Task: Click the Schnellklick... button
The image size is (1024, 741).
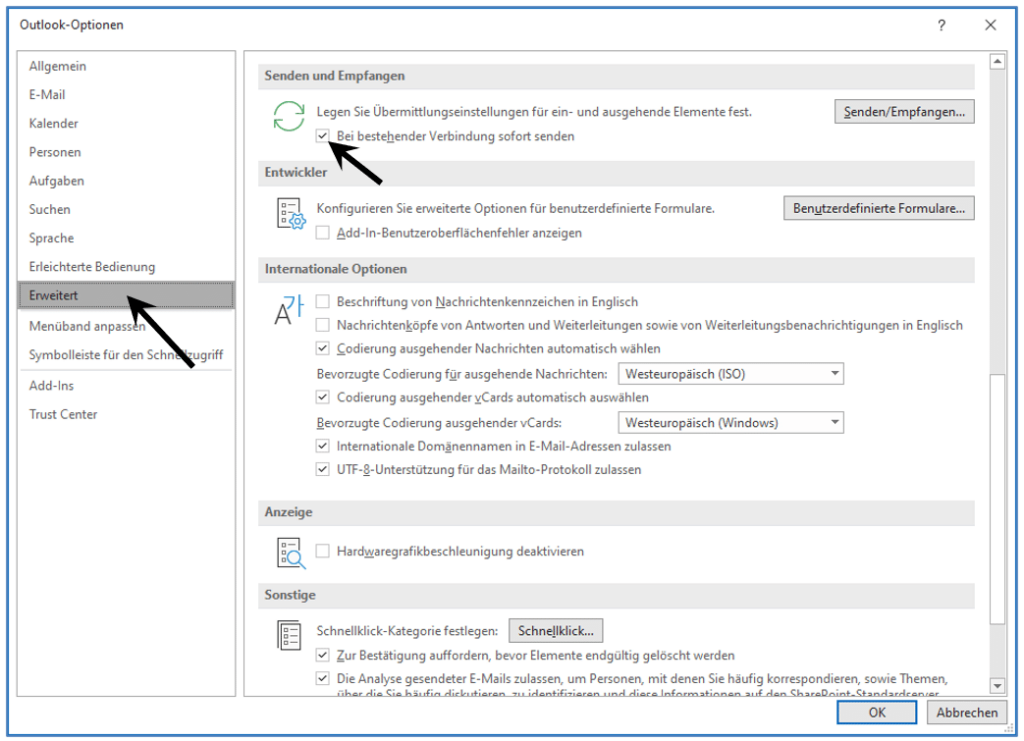Action: point(555,631)
